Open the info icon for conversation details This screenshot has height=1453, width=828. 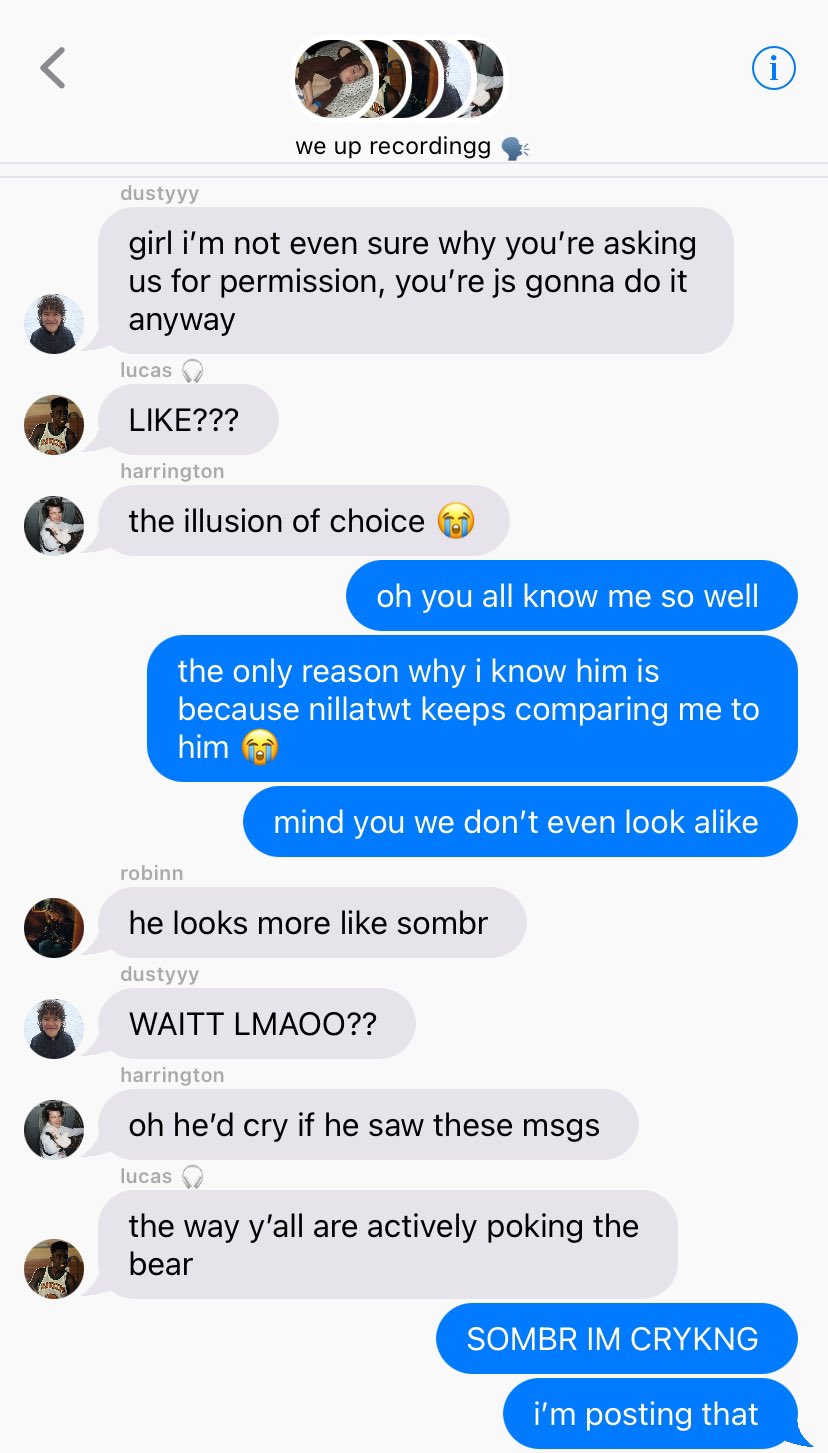[773, 68]
